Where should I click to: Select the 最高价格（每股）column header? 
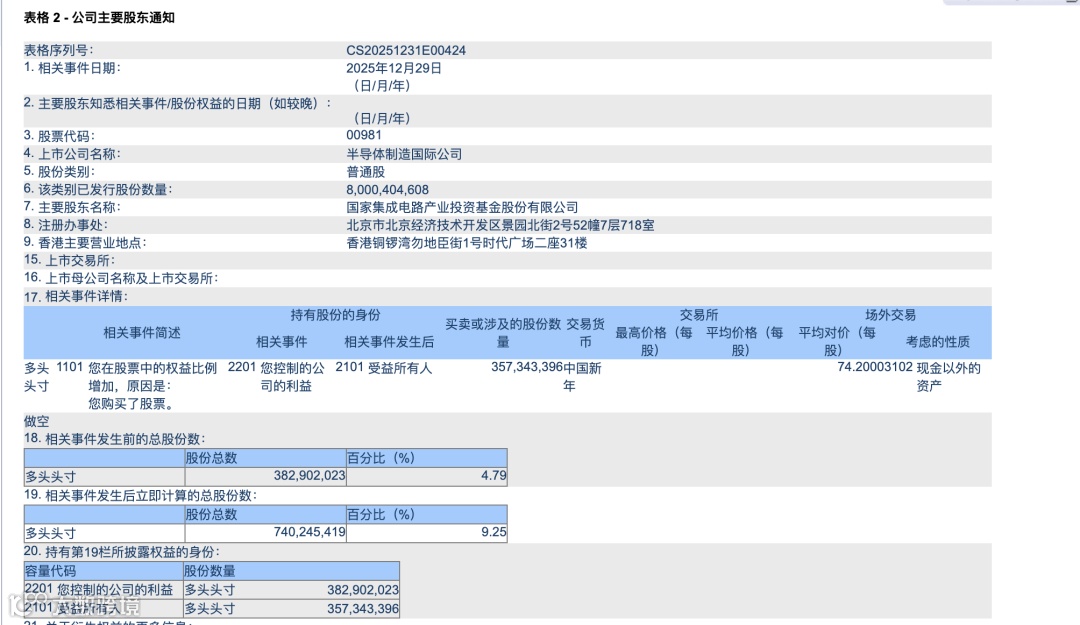point(654,341)
